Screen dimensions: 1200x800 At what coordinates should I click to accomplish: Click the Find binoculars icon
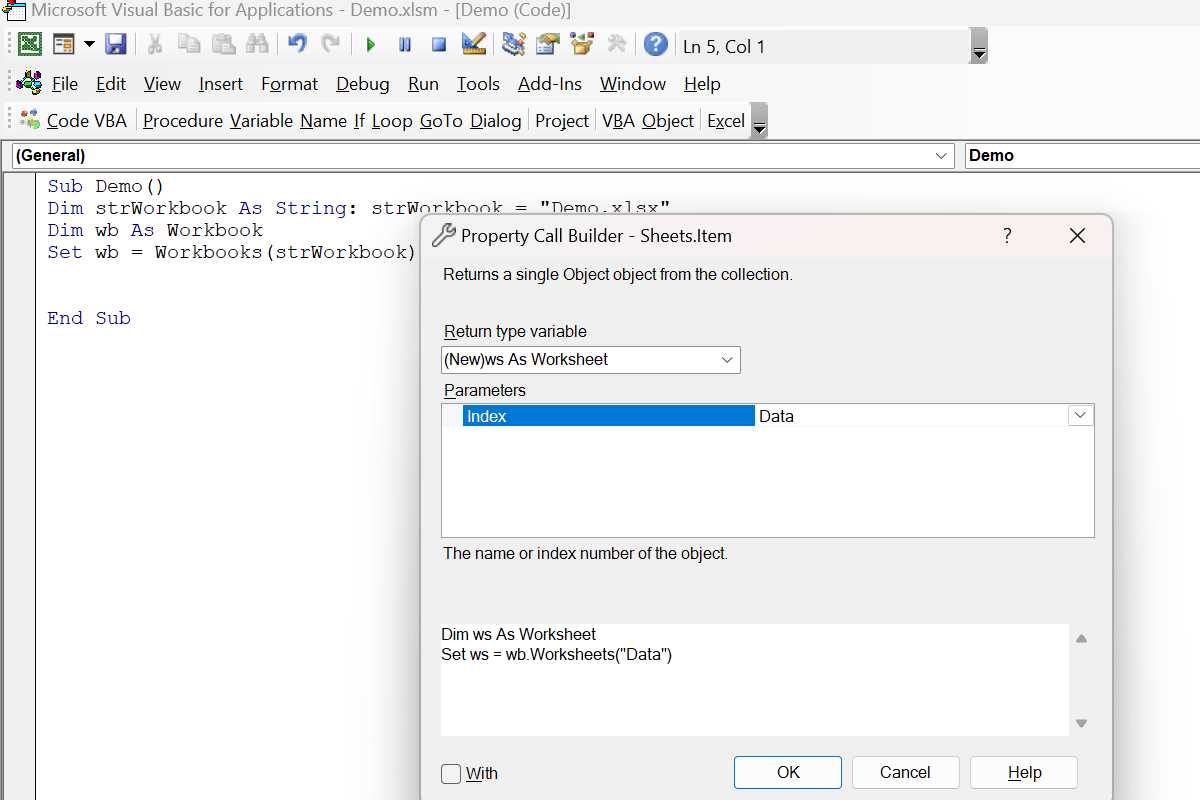click(x=257, y=44)
